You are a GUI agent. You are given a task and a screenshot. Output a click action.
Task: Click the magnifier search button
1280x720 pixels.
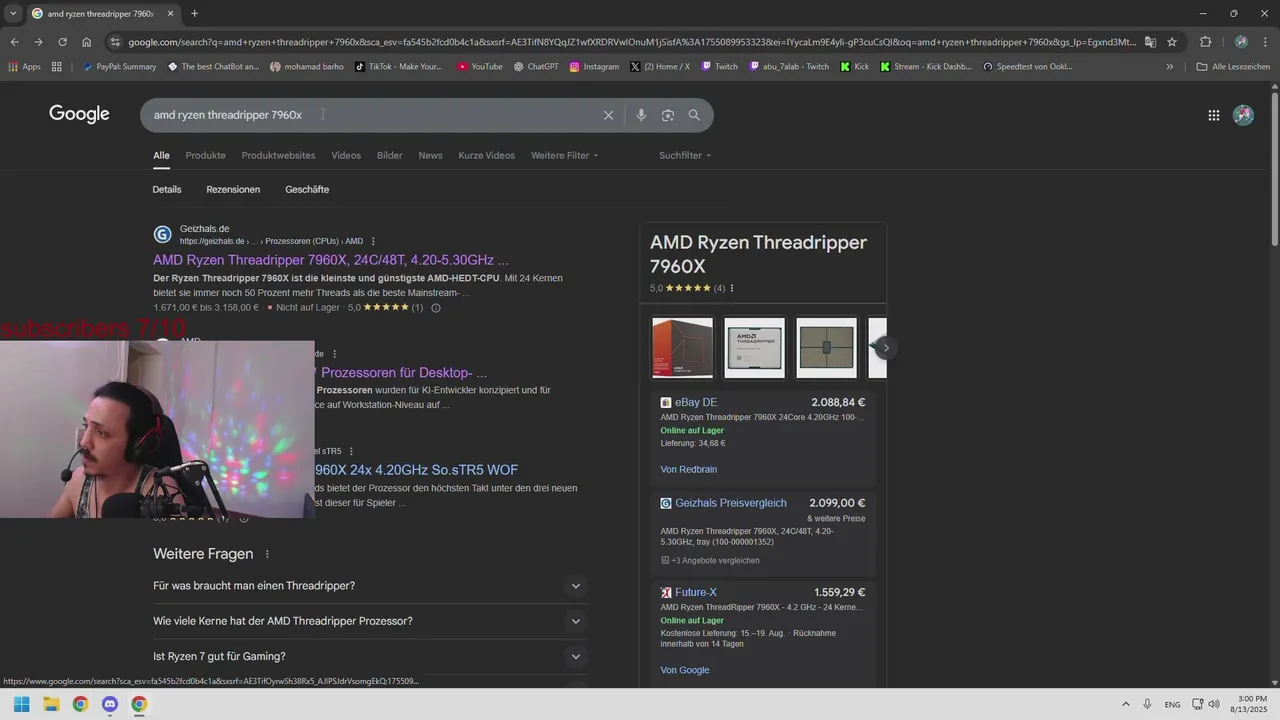pos(694,115)
